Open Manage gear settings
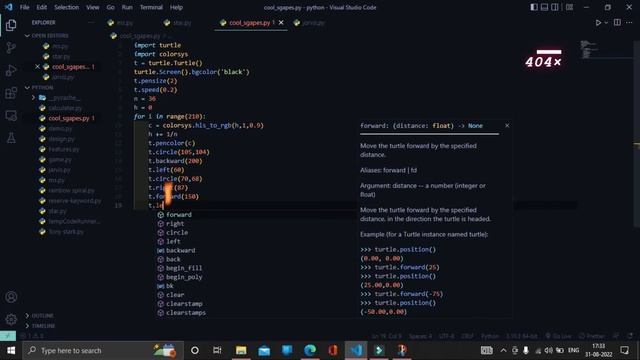The height and width of the screenshot is (360, 640). [11, 319]
